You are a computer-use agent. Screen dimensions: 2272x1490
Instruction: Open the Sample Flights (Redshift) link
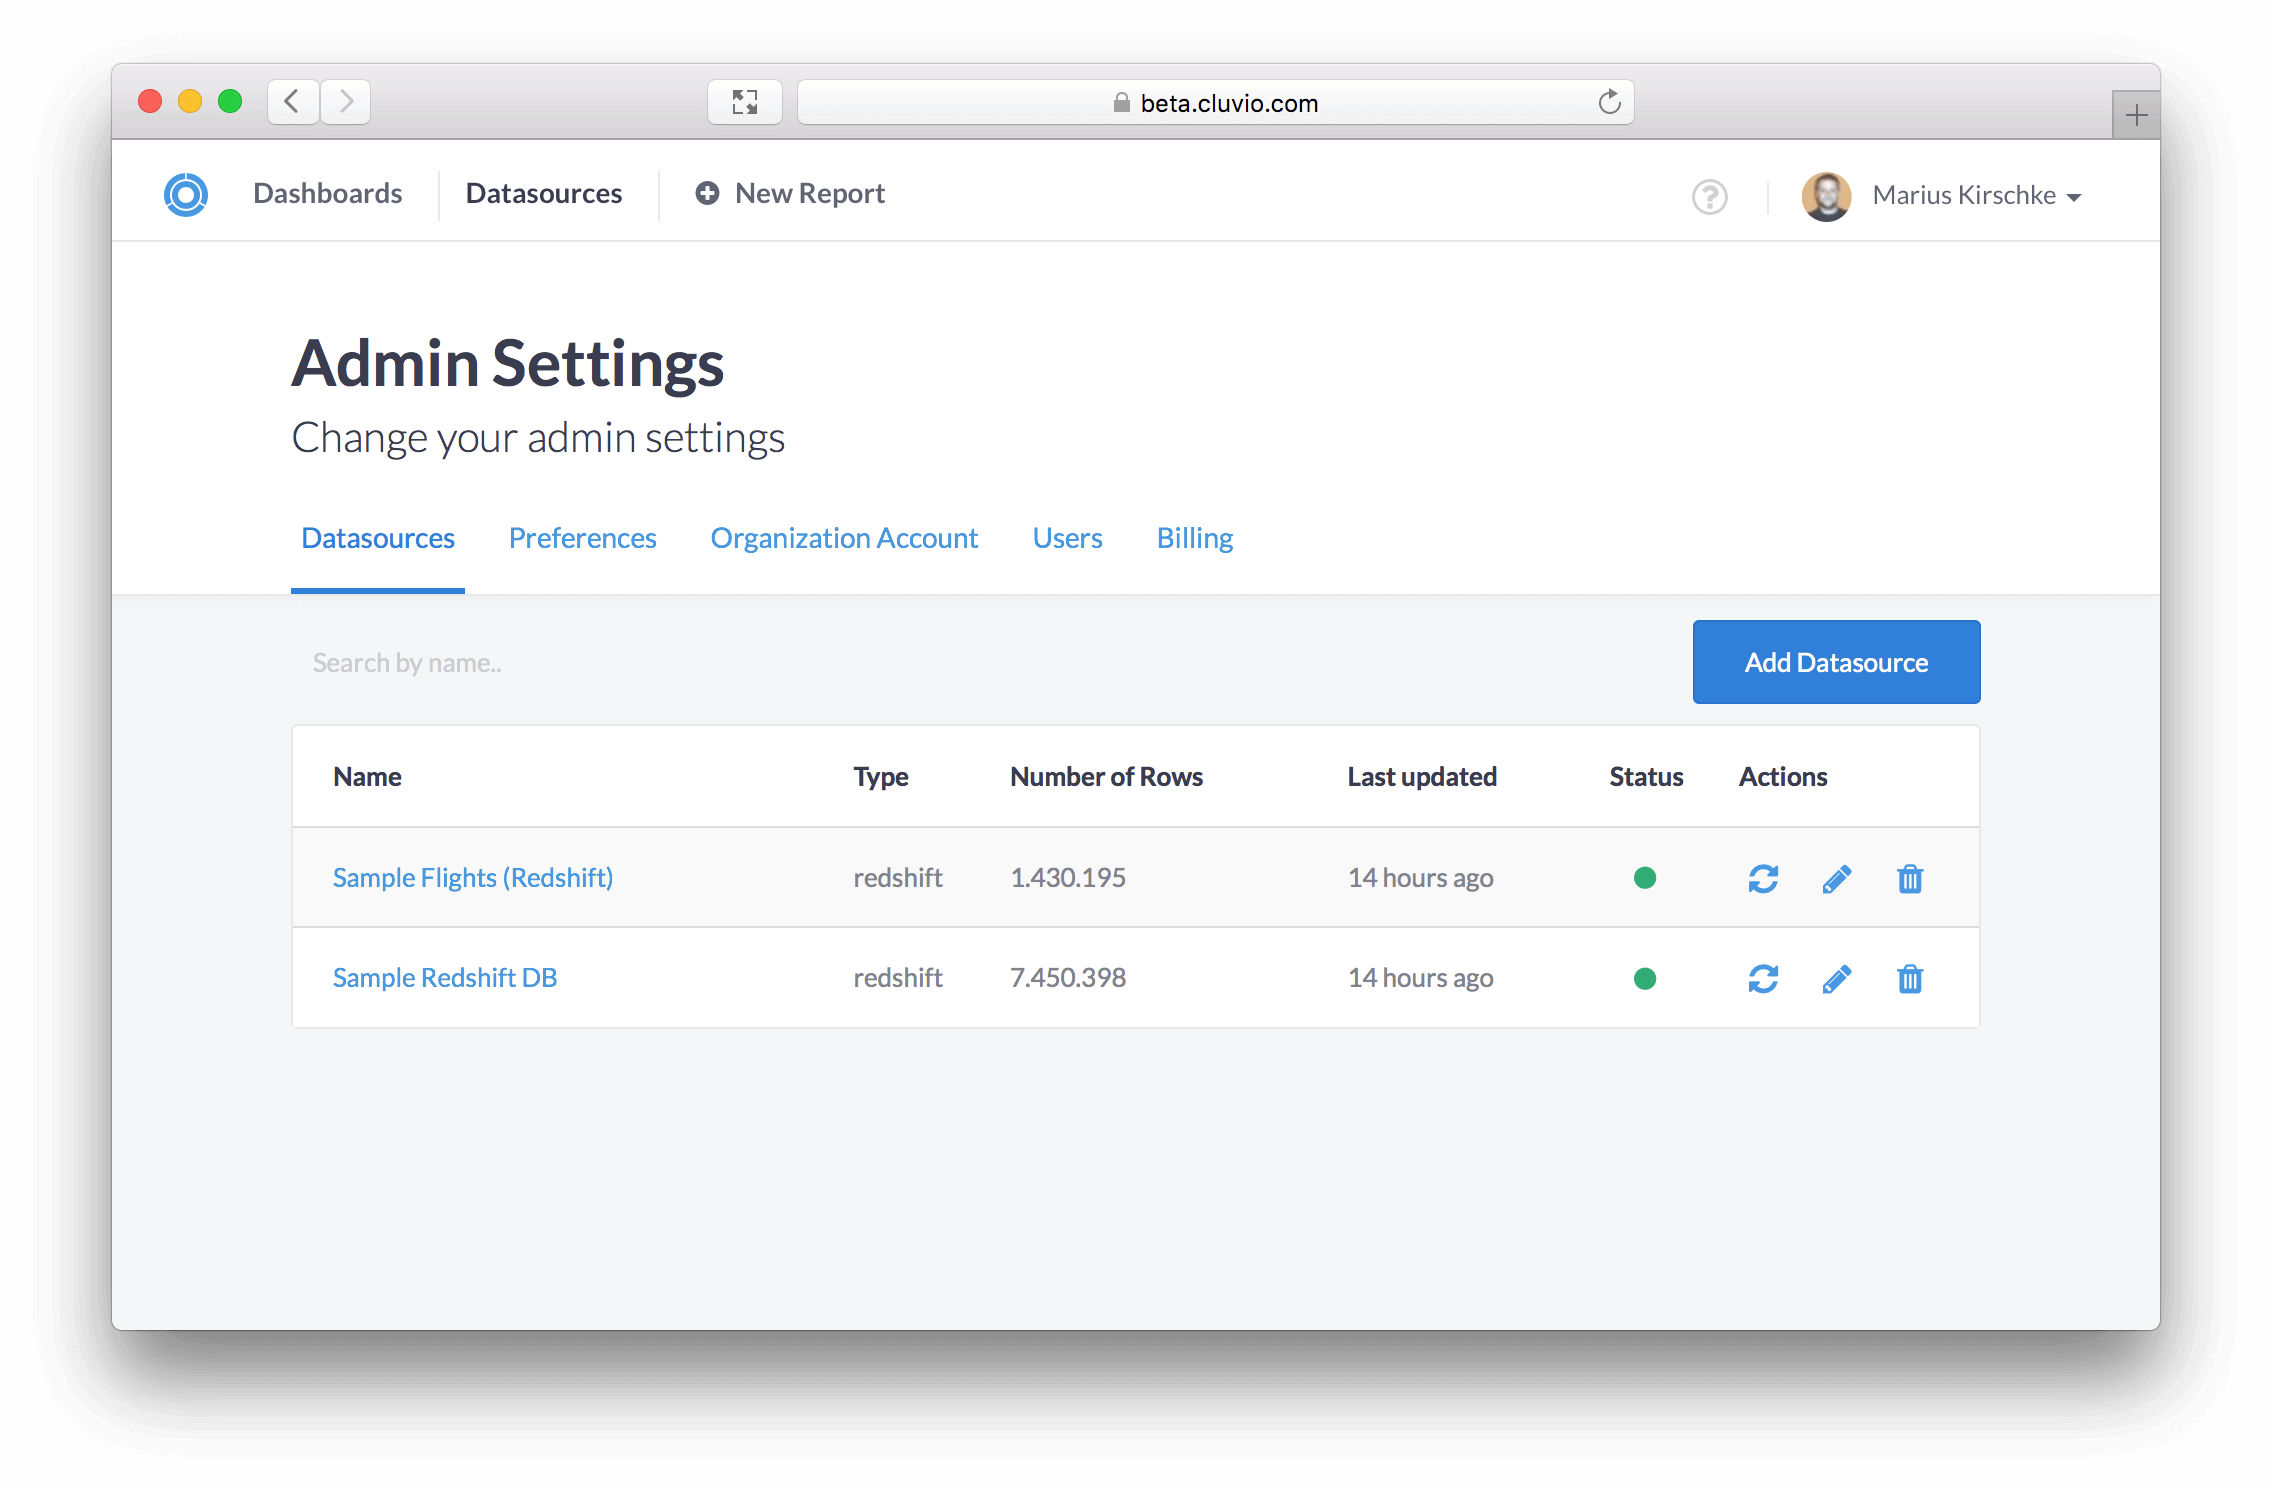pos(472,878)
